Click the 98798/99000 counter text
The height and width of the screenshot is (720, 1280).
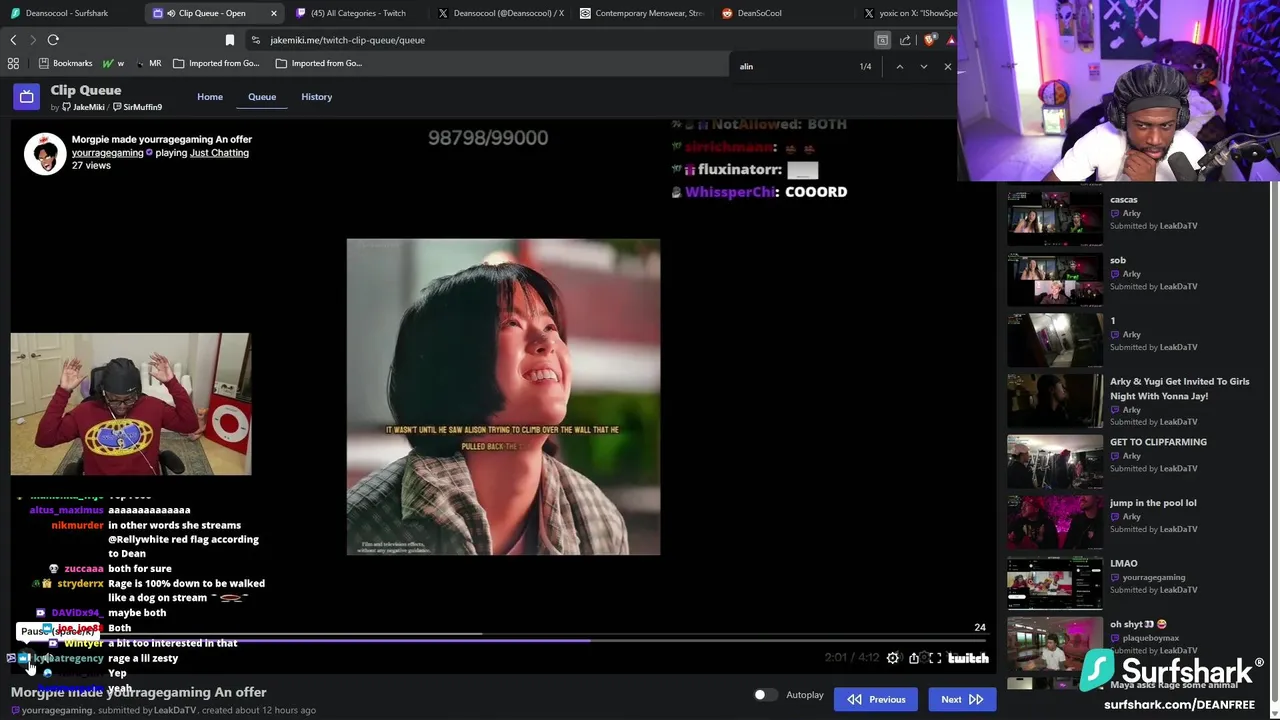click(x=488, y=138)
